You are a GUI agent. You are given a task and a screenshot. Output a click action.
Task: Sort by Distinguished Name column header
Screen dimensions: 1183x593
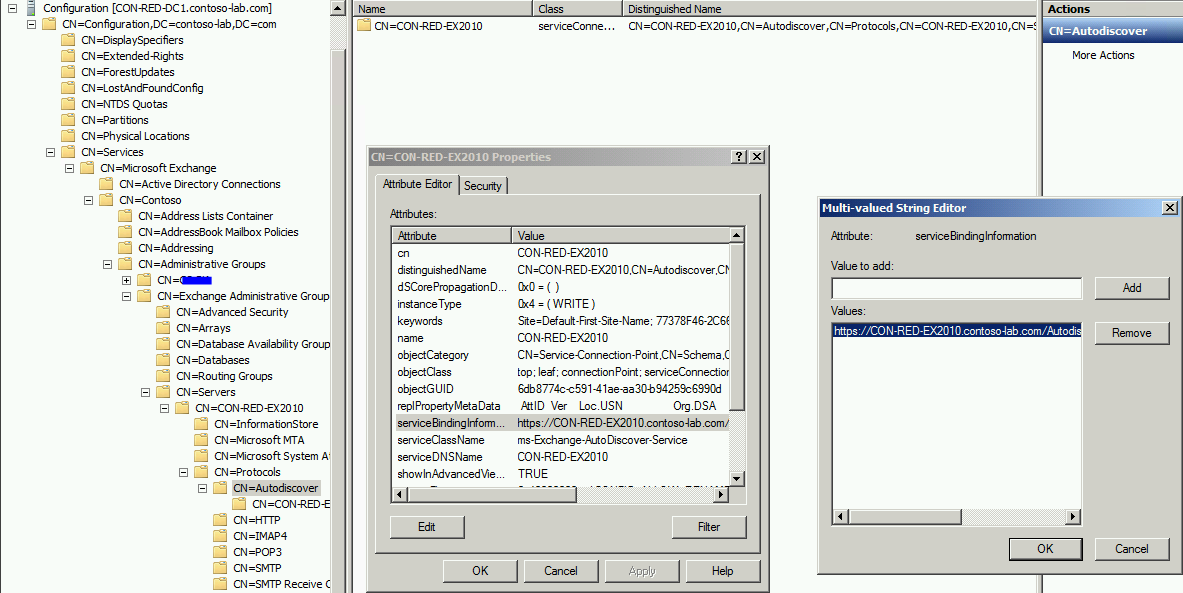[830, 9]
